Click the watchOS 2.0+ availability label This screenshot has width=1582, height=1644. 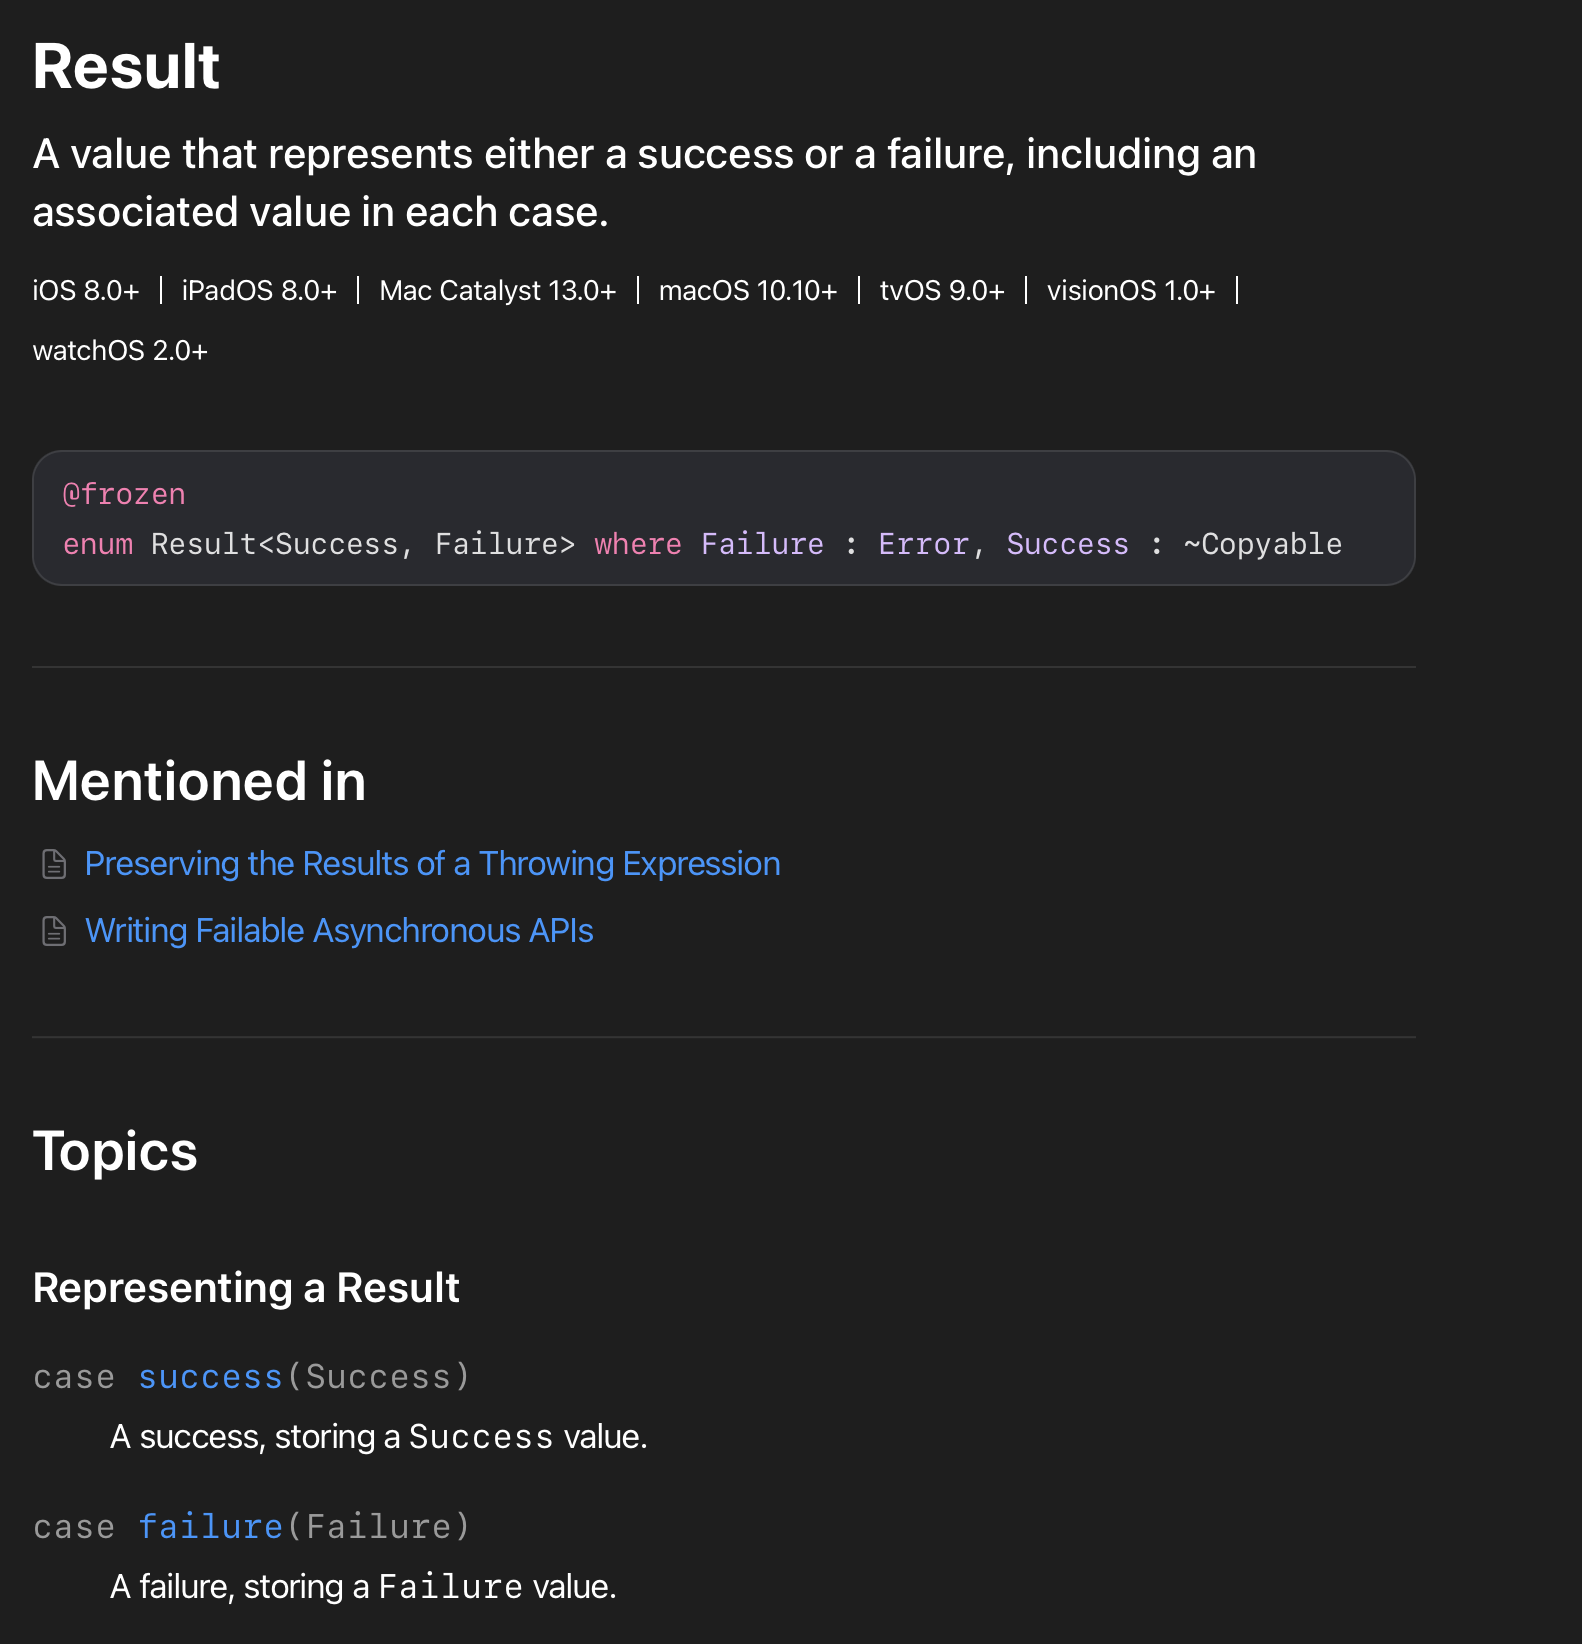coord(120,351)
